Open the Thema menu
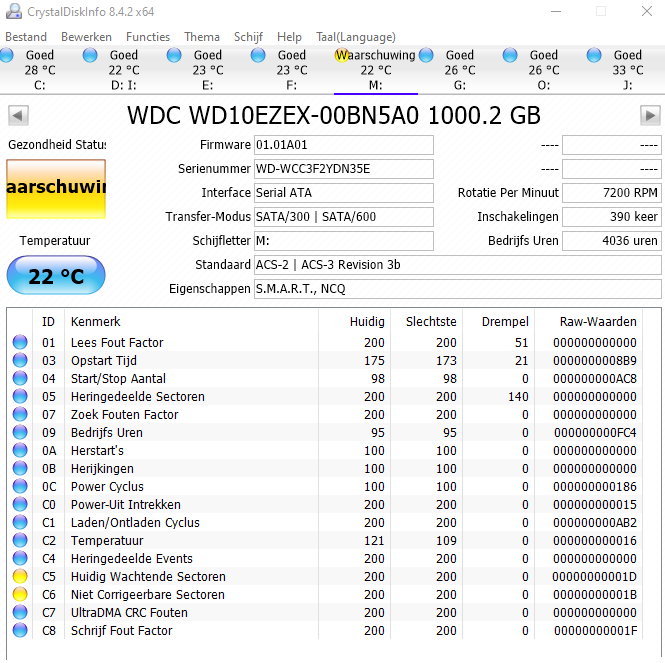The width and height of the screenshot is (665, 663). click(202, 37)
